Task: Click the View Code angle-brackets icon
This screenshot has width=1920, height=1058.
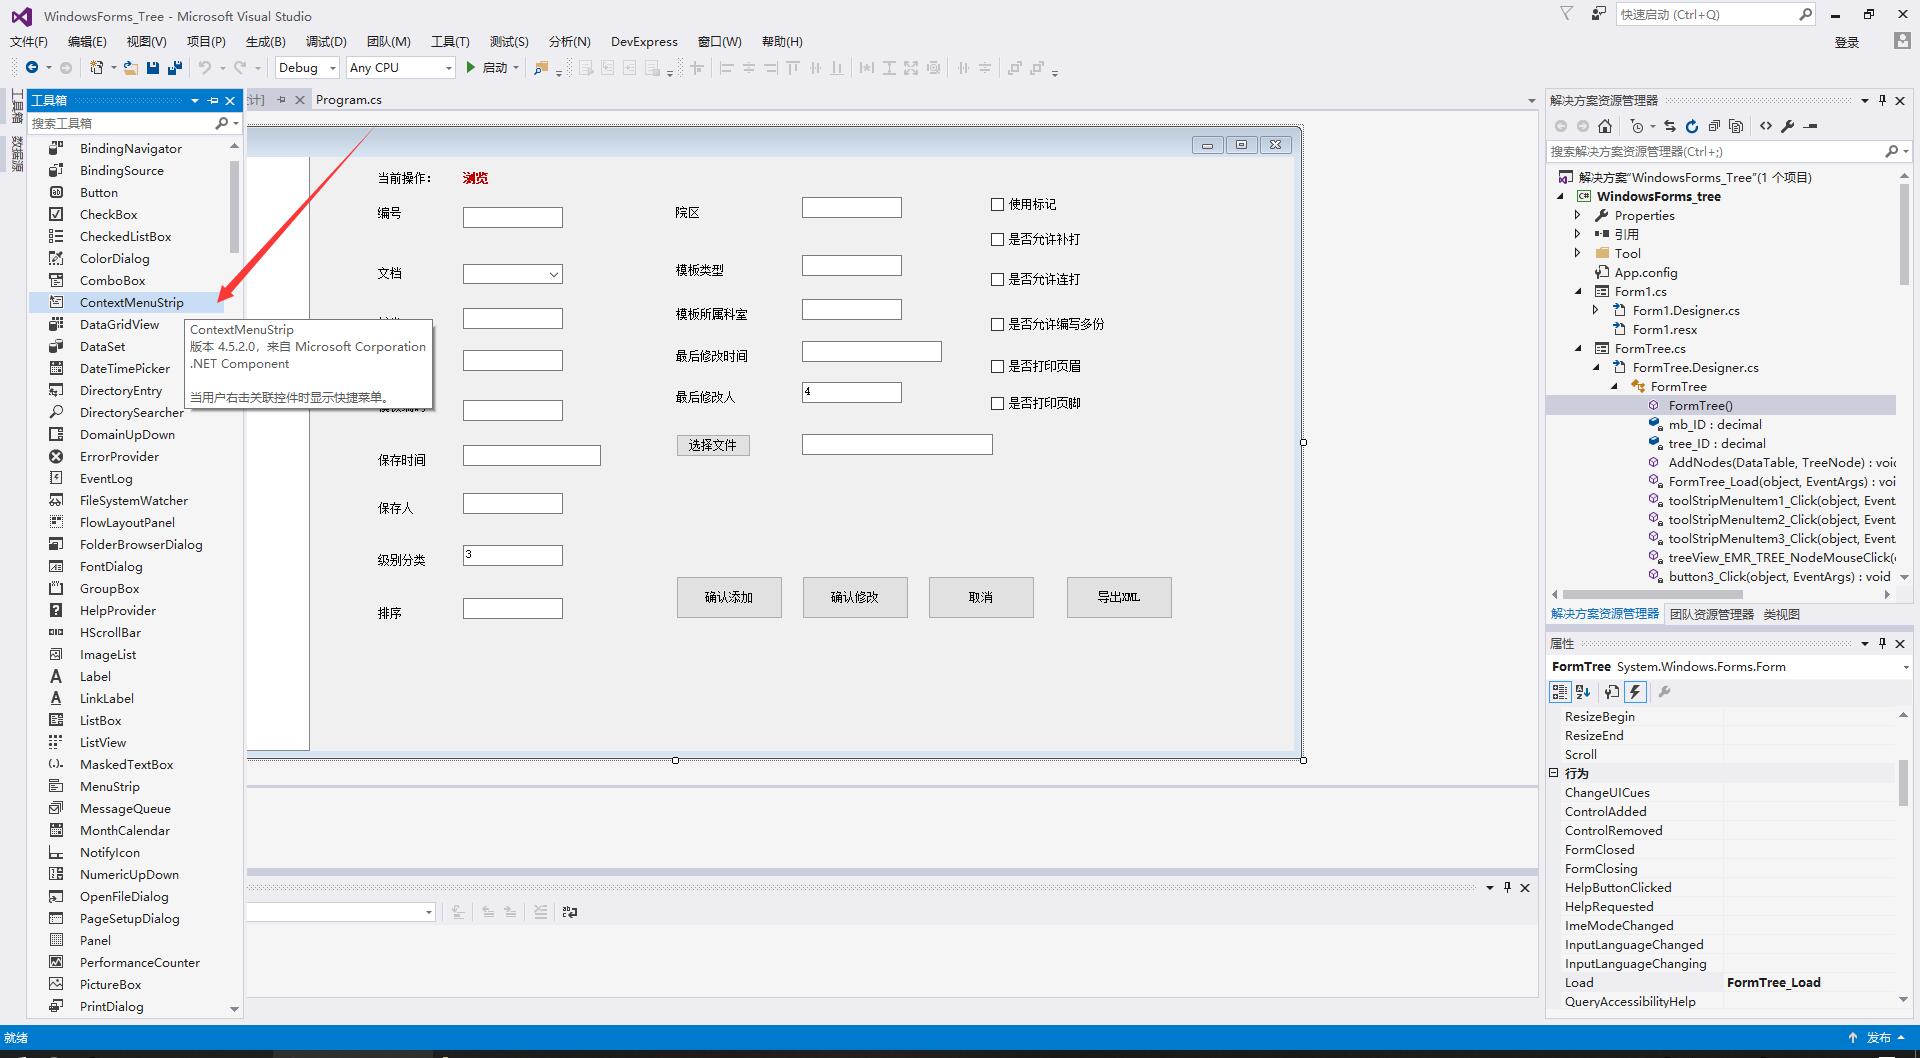Action: (1766, 126)
